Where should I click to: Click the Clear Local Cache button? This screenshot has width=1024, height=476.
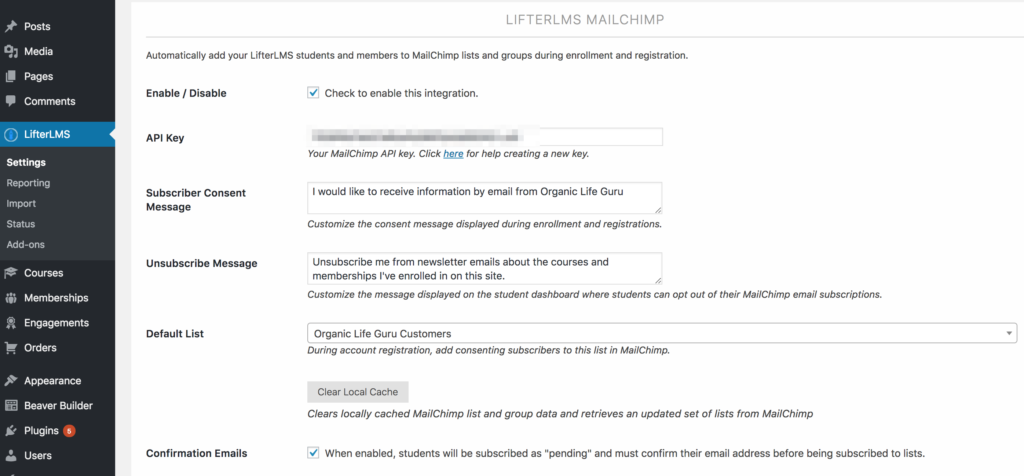tap(358, 392)
